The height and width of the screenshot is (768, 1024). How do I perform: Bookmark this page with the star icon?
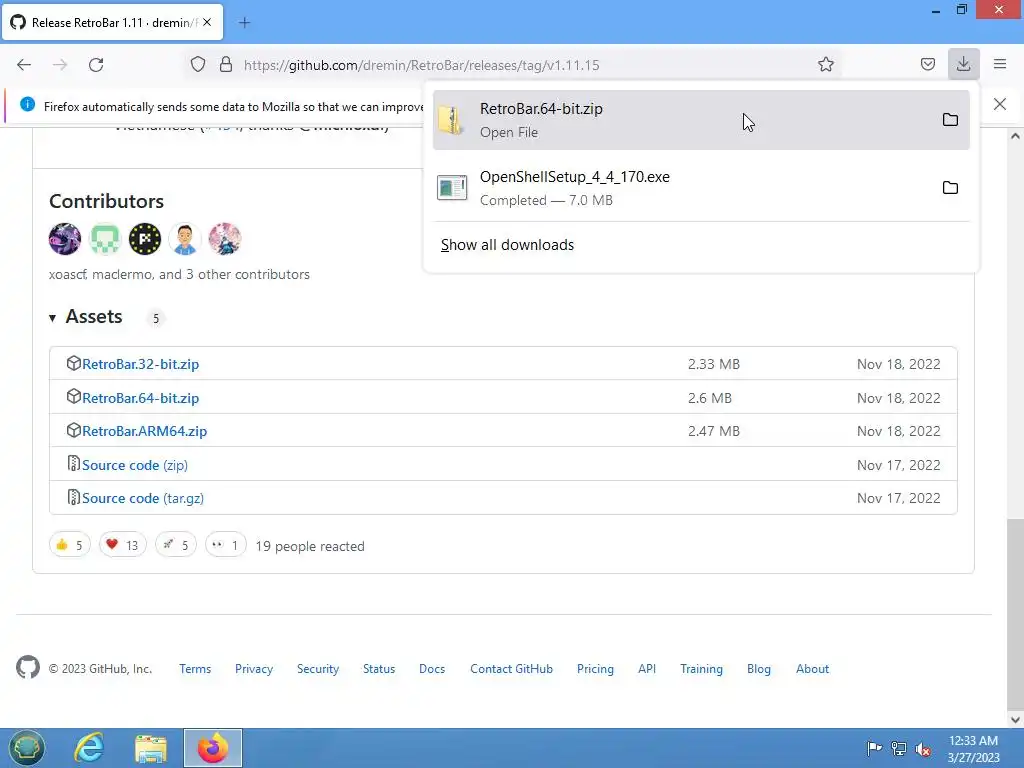tap(825, 65)
